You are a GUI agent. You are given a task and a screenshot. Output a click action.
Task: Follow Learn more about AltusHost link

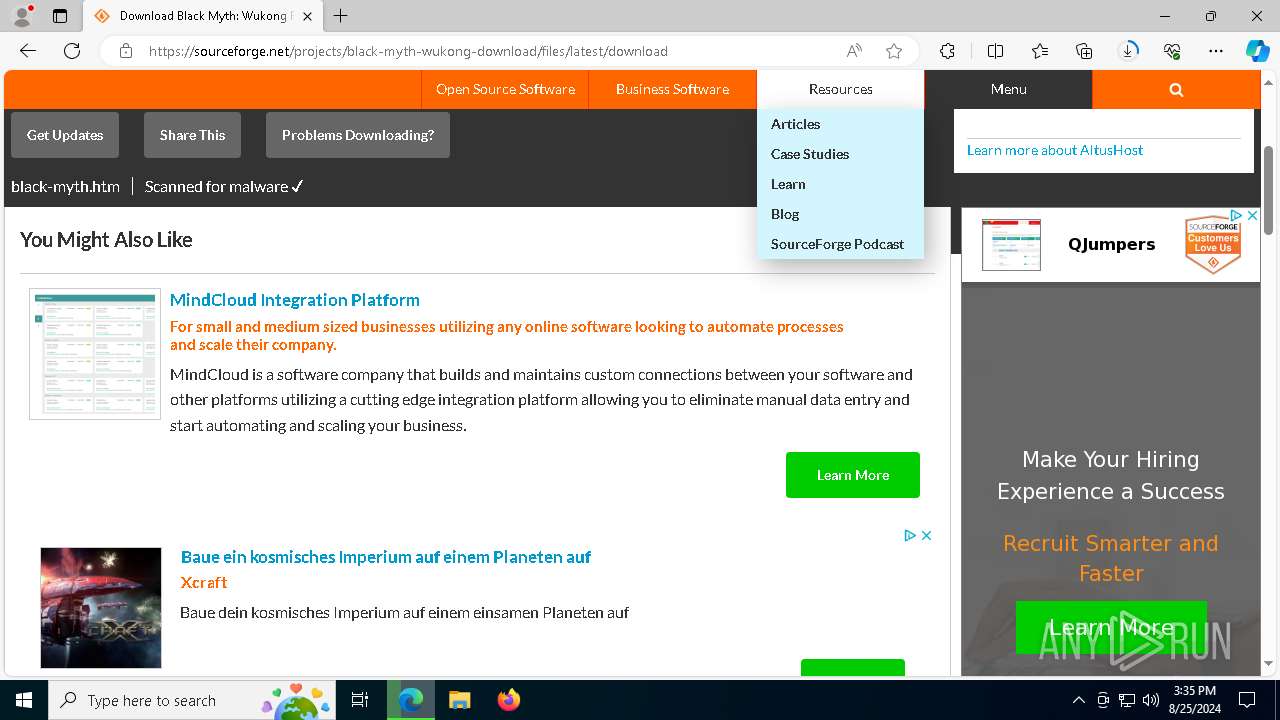click(x=1055, y=150)
